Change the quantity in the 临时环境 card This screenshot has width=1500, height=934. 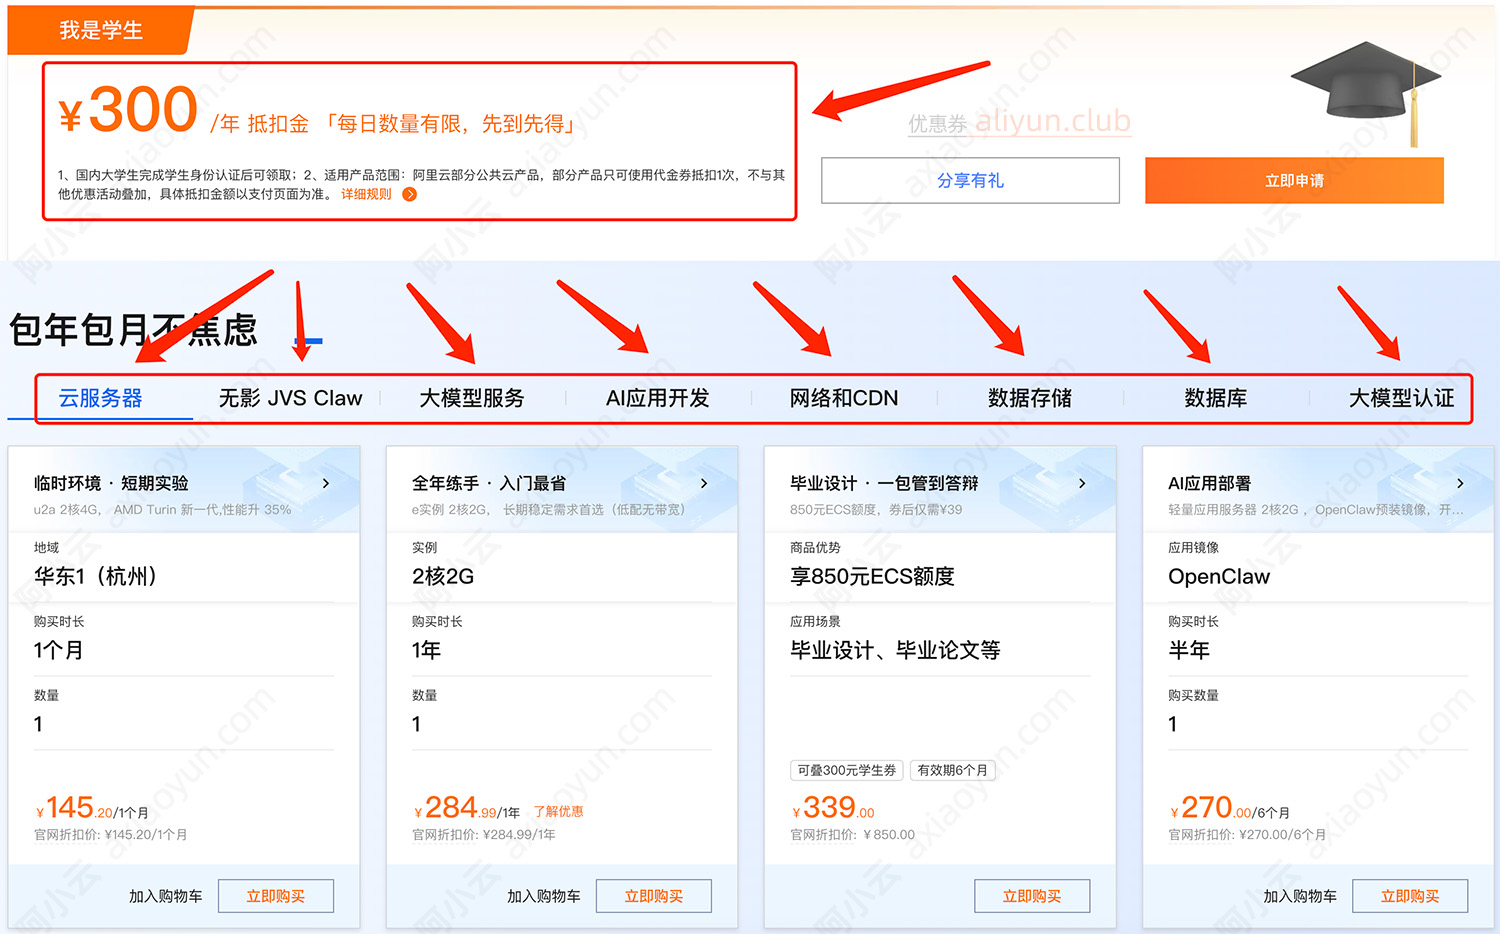point(184,724)
